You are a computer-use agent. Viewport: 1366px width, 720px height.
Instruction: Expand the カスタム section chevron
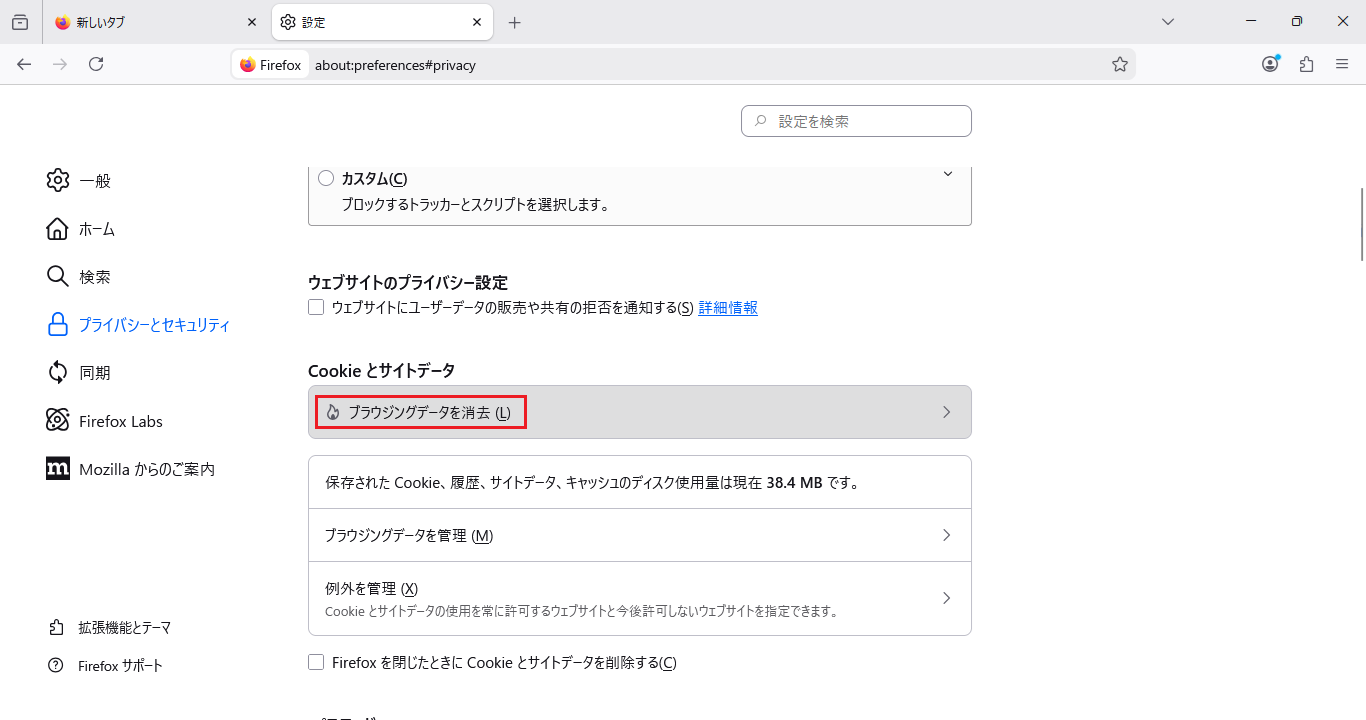(x=947, y=175)
